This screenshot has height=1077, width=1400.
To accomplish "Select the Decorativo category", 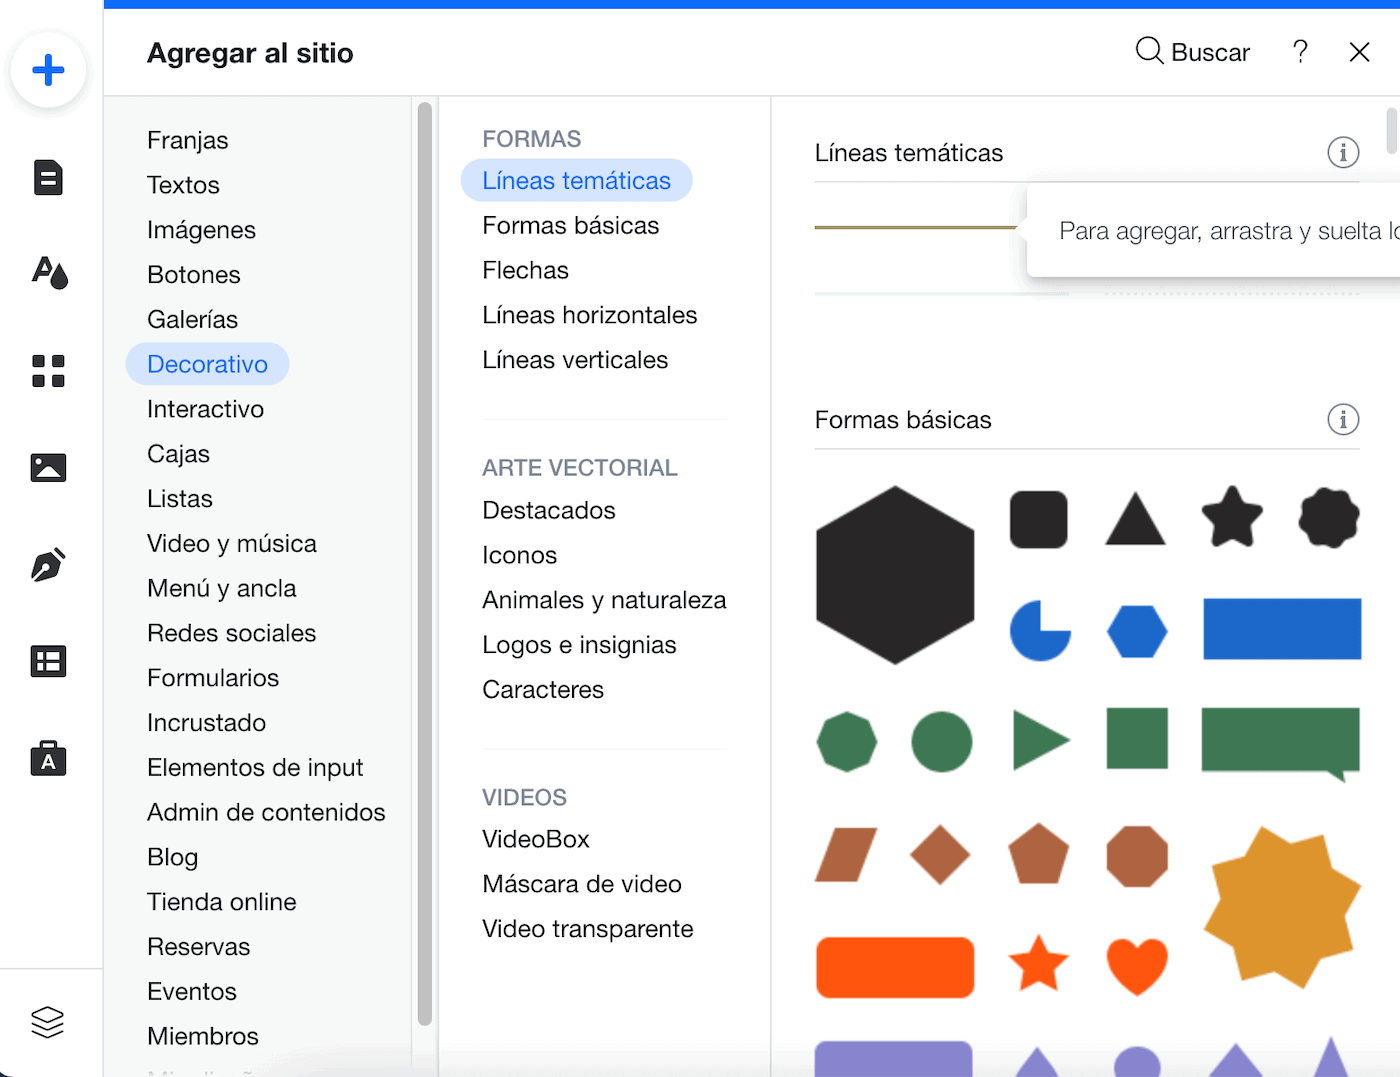I will tap(207, 364).
